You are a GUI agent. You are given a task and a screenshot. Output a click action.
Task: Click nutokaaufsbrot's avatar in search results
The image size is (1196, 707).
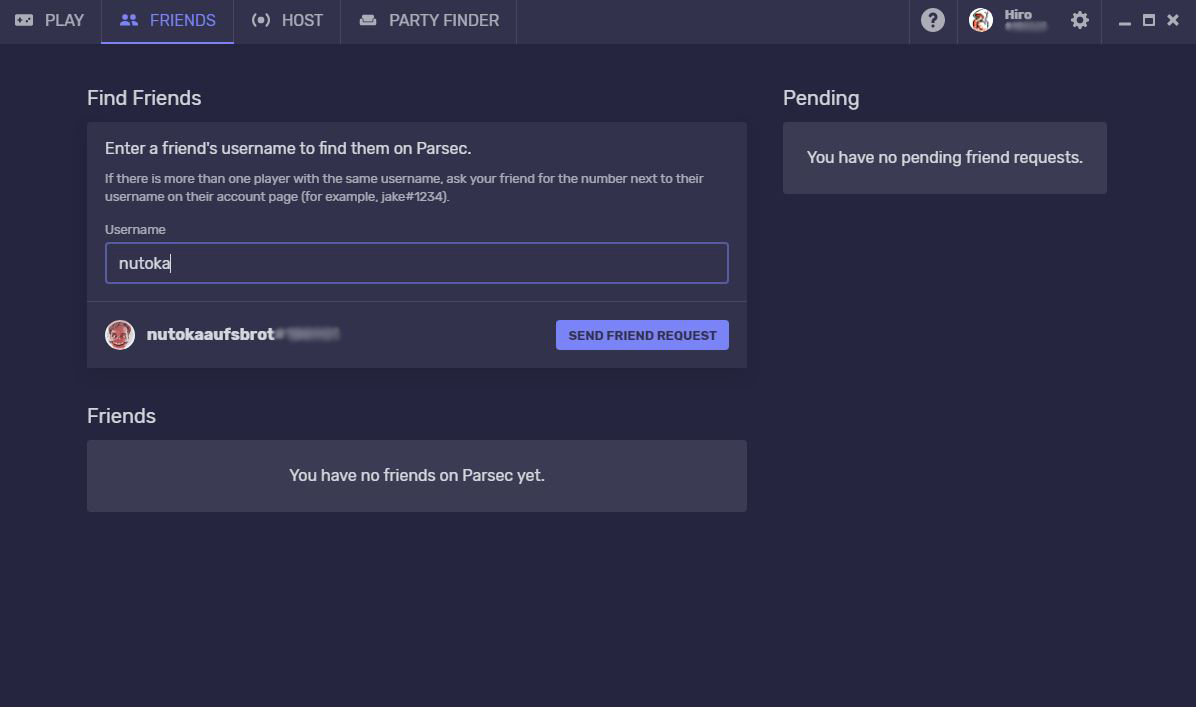(120, 335)
